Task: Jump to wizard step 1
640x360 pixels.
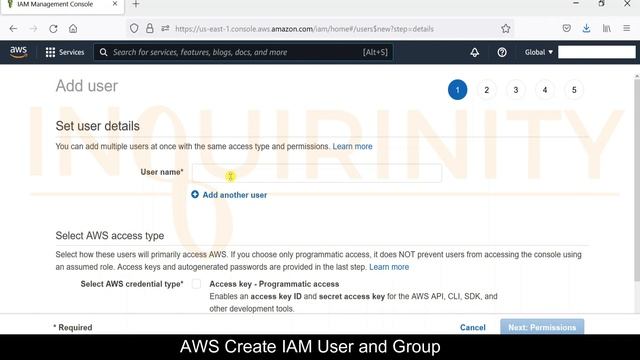Action: coord(458,90)
